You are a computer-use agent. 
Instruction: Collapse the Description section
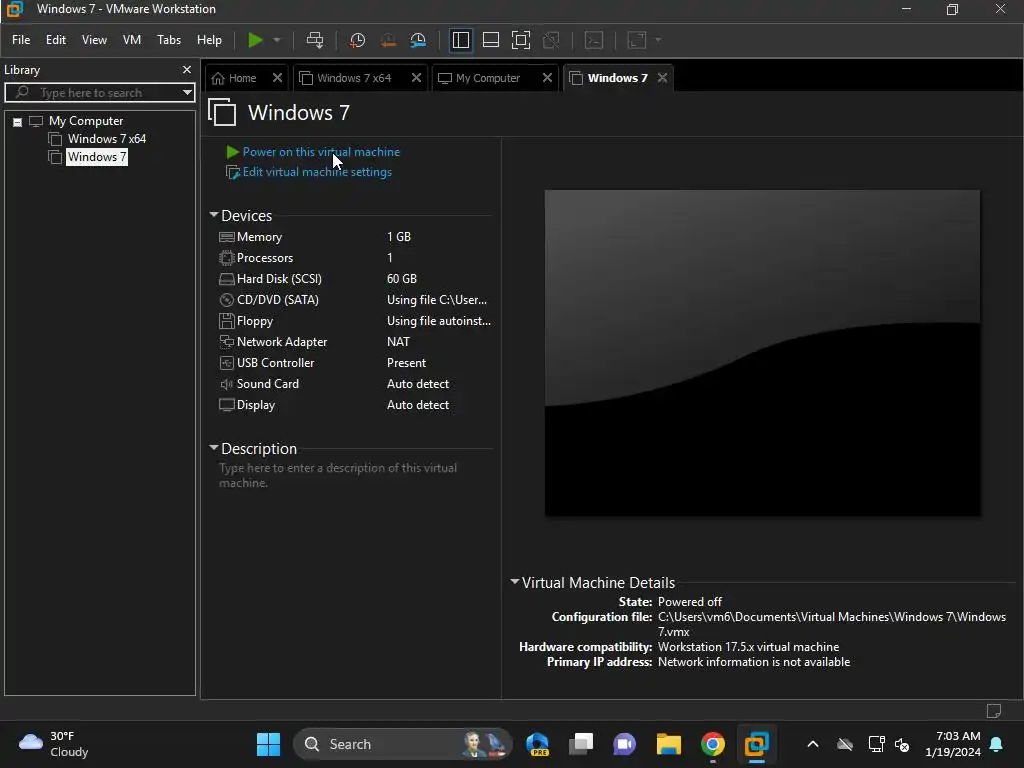pos(214,448)
